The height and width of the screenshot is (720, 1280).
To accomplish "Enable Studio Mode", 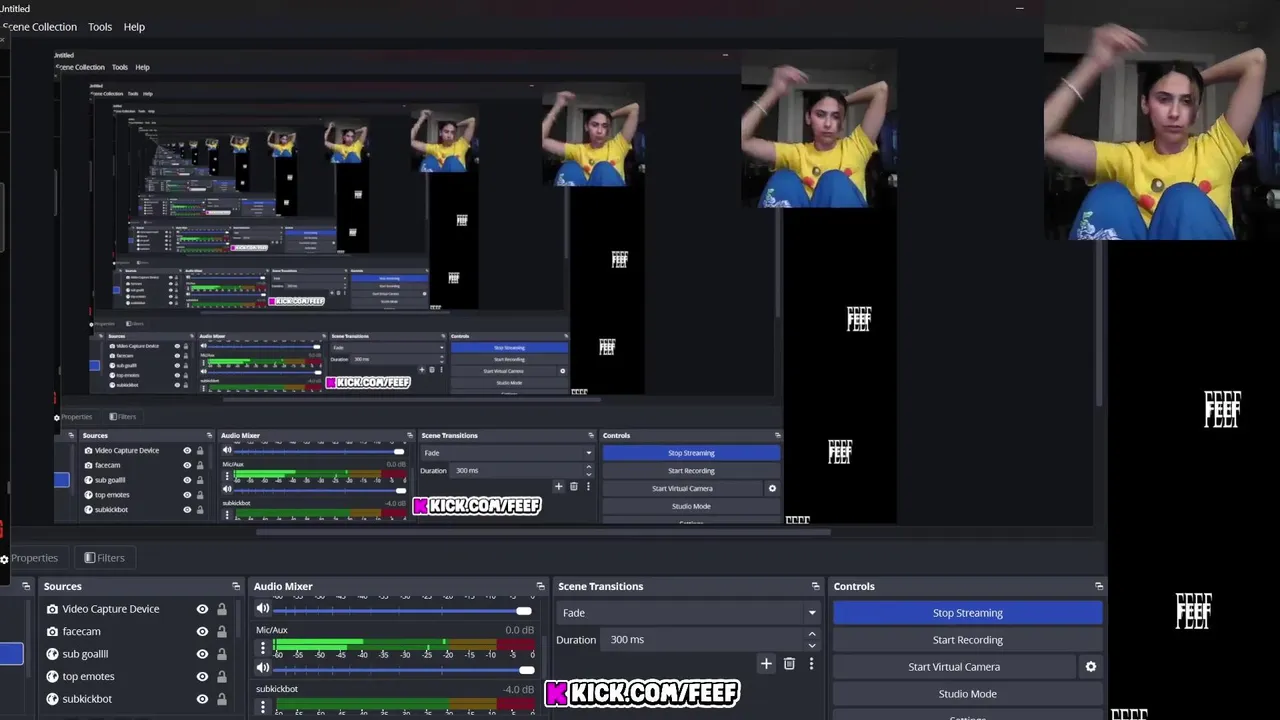I will tap(967, 694).
